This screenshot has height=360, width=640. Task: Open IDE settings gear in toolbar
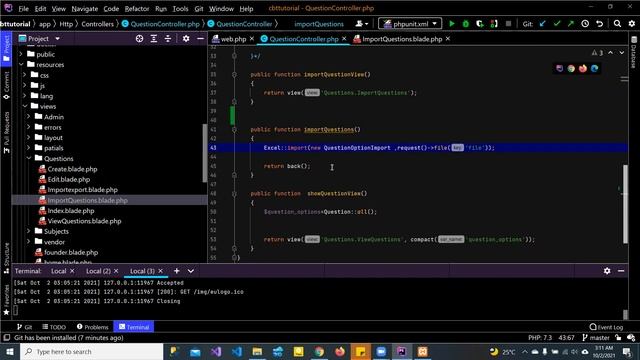[x=631, y=24]
